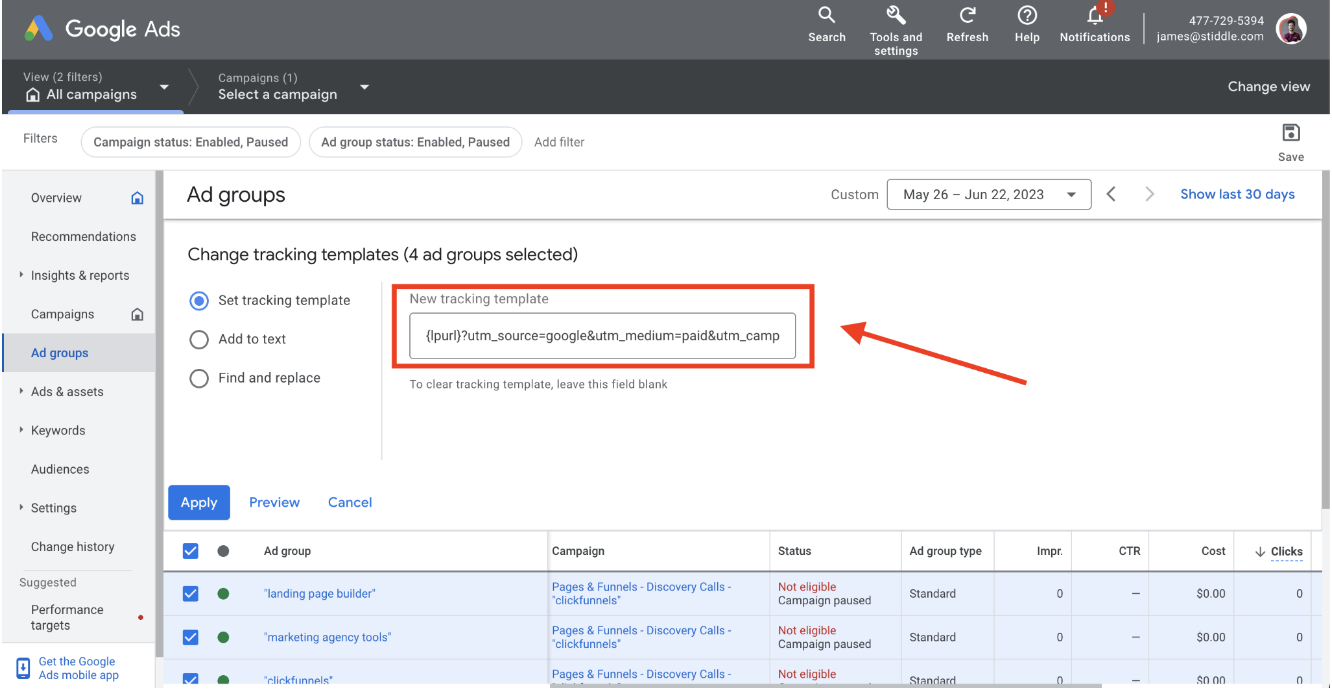
Task: Open the All campaigns view dropdown
Action: coord(164,87)
